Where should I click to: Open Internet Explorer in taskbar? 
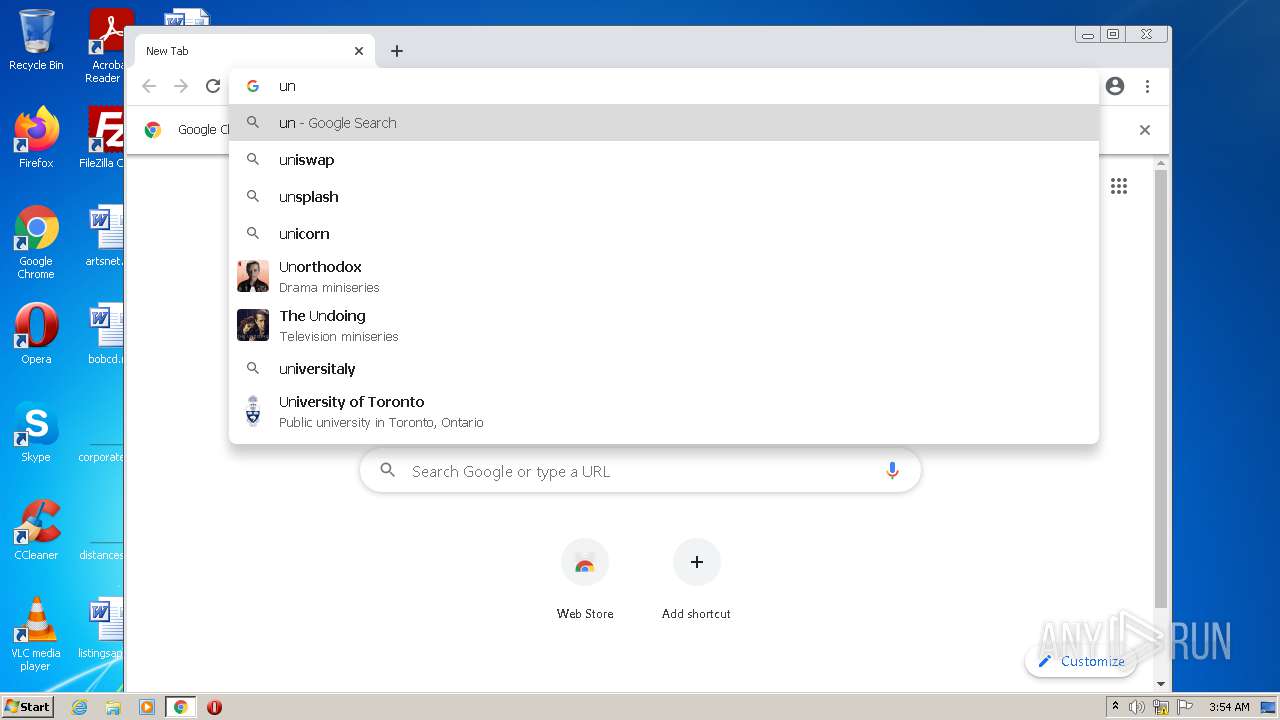click(x=80, y=707)
